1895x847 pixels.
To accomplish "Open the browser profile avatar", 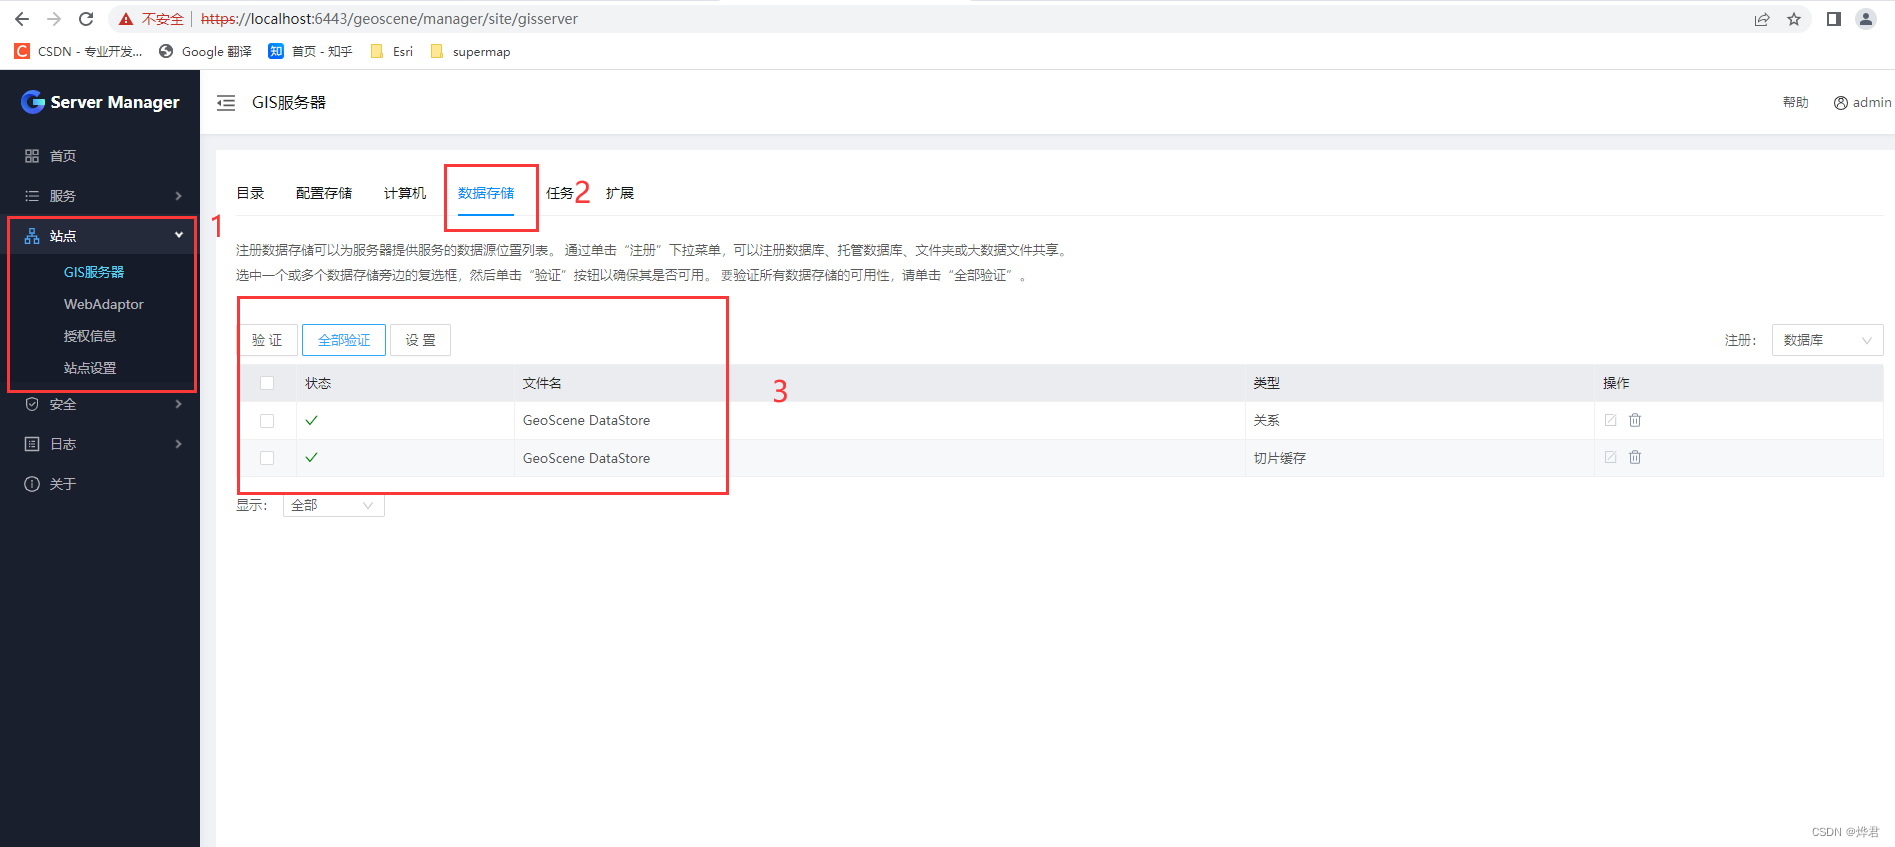I will (1866, 19).
